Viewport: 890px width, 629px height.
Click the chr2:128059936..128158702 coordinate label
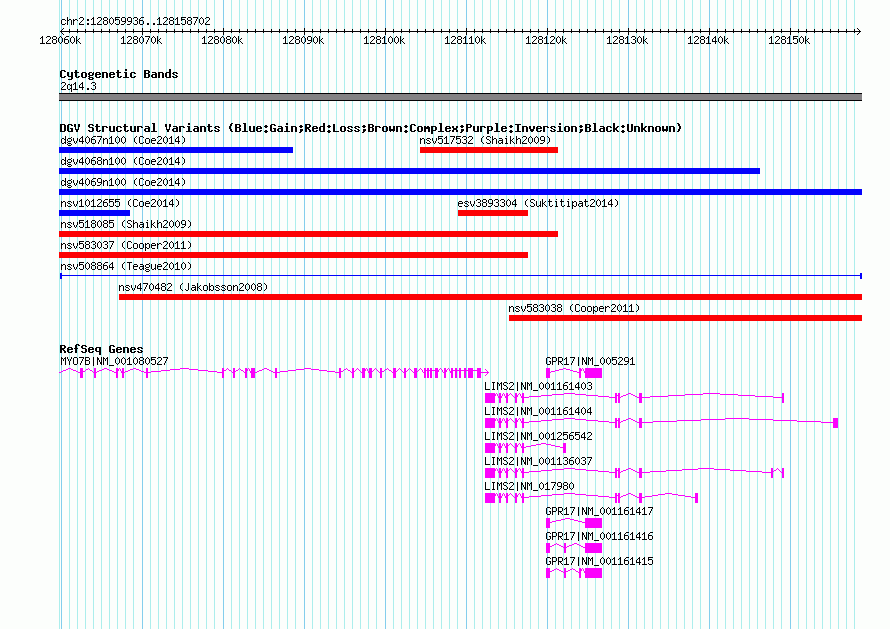135,22
